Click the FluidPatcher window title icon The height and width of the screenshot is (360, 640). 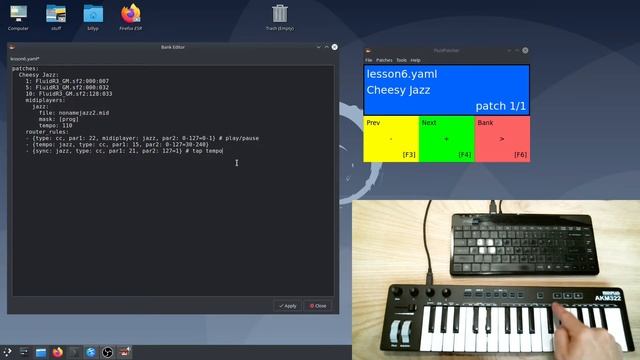(368, 51)
